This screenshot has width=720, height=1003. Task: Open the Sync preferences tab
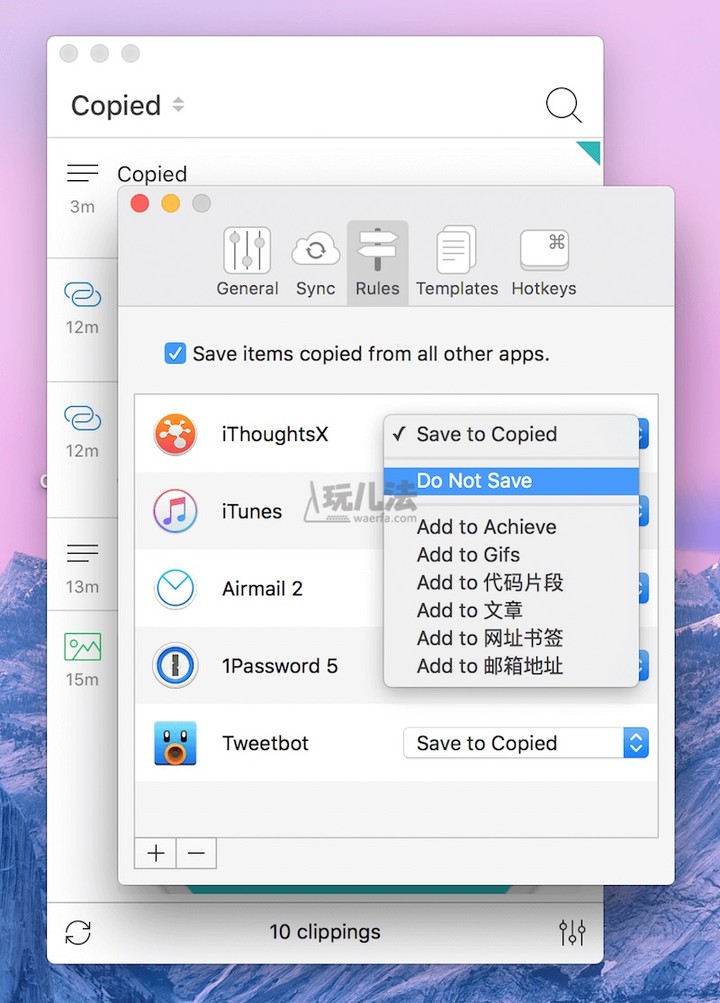click(x=316, y=262)
